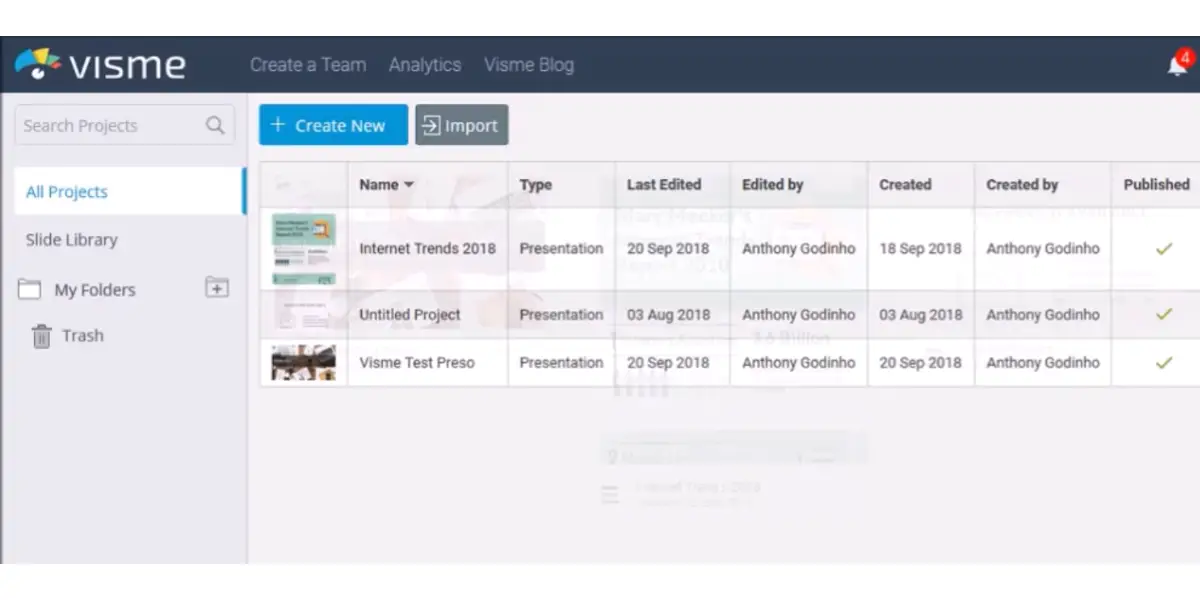Open Create a Team
Screen dimensions: 1200x600
(x=308, y=65)
